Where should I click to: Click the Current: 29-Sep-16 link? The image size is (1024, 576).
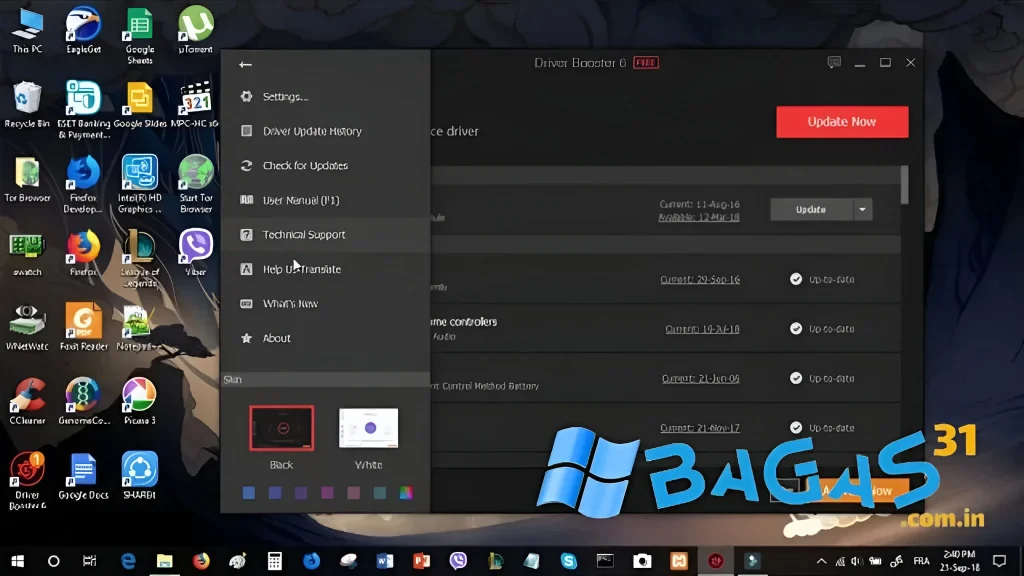point(700,280)
